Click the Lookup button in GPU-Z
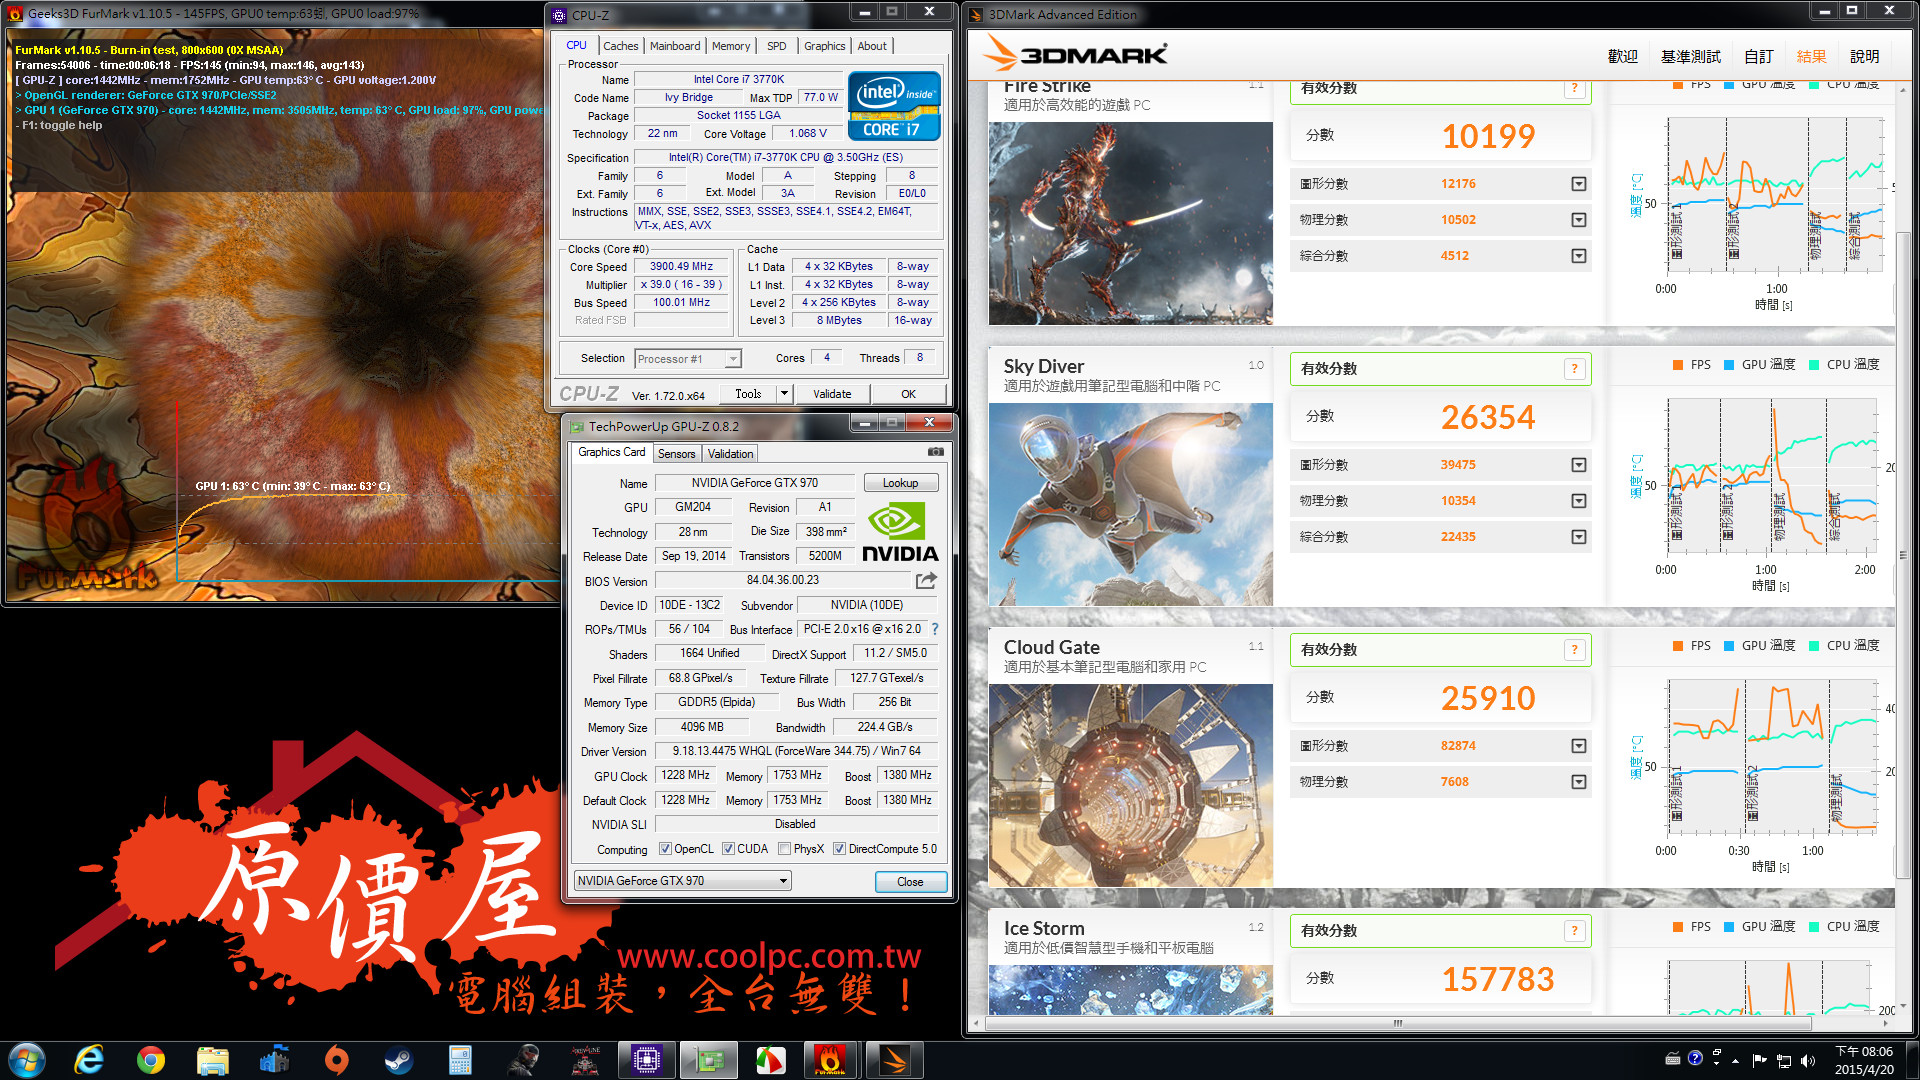This screenshot has height=1080, width=1920. click(x=900, y=483)
